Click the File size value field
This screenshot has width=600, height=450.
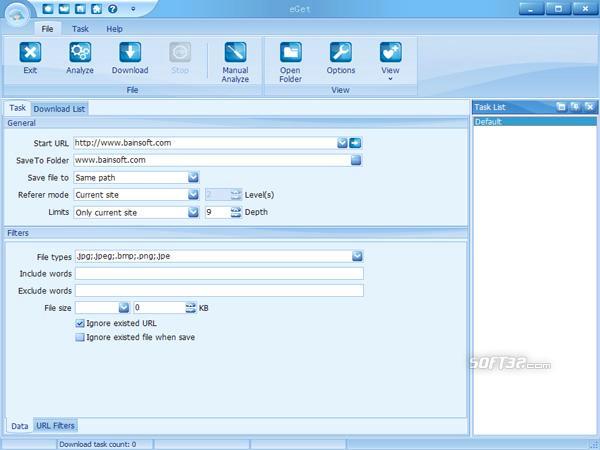click(160, 308)
